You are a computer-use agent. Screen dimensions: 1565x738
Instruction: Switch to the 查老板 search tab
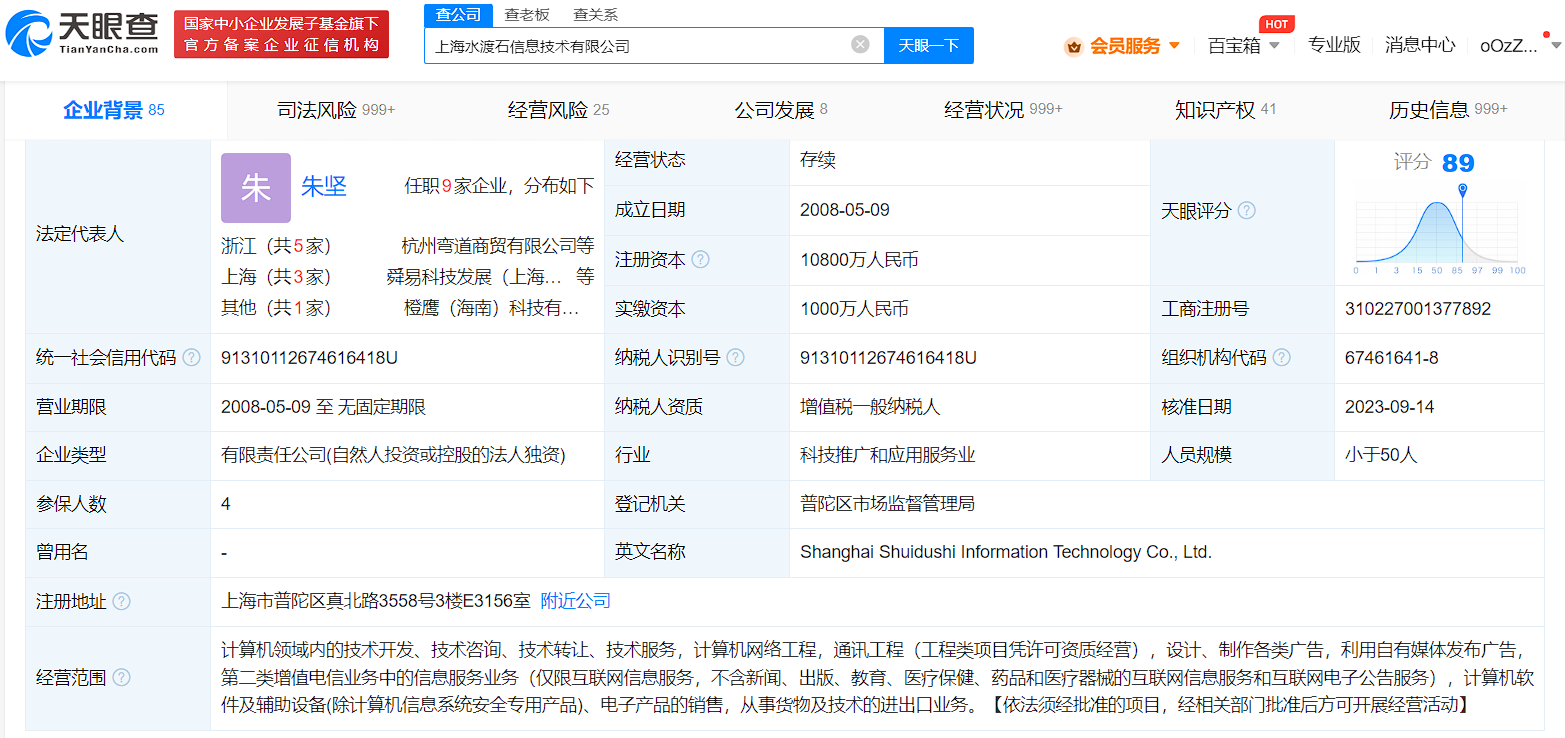click(527, 14)
